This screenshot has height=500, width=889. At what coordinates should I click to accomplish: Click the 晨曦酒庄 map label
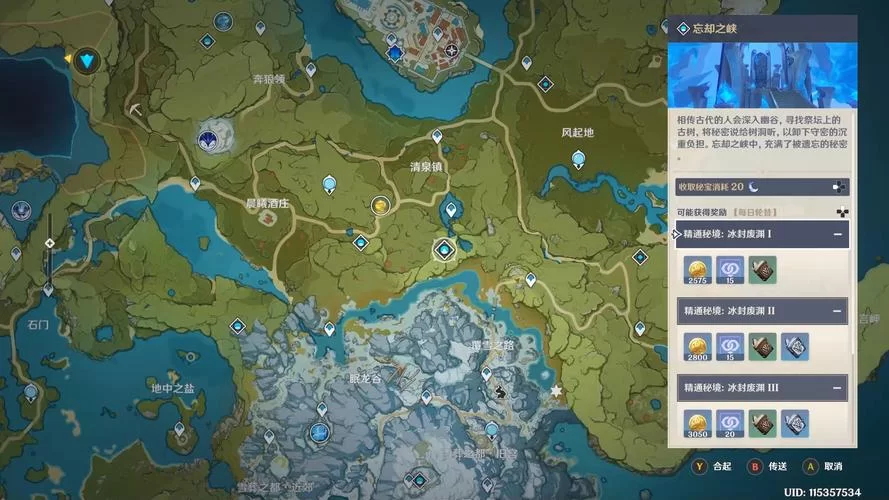click(x=266, y=203)
